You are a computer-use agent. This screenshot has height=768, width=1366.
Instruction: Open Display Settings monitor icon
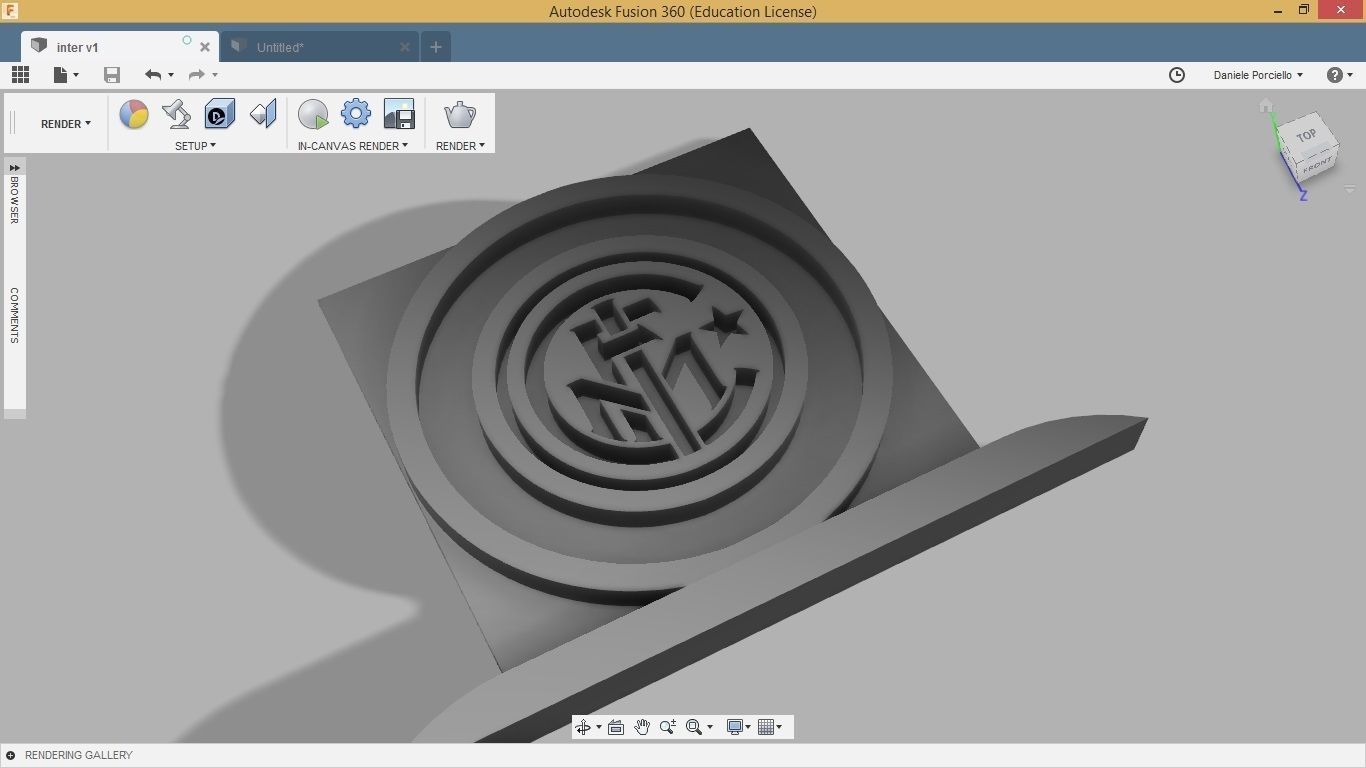pos(735,727)
